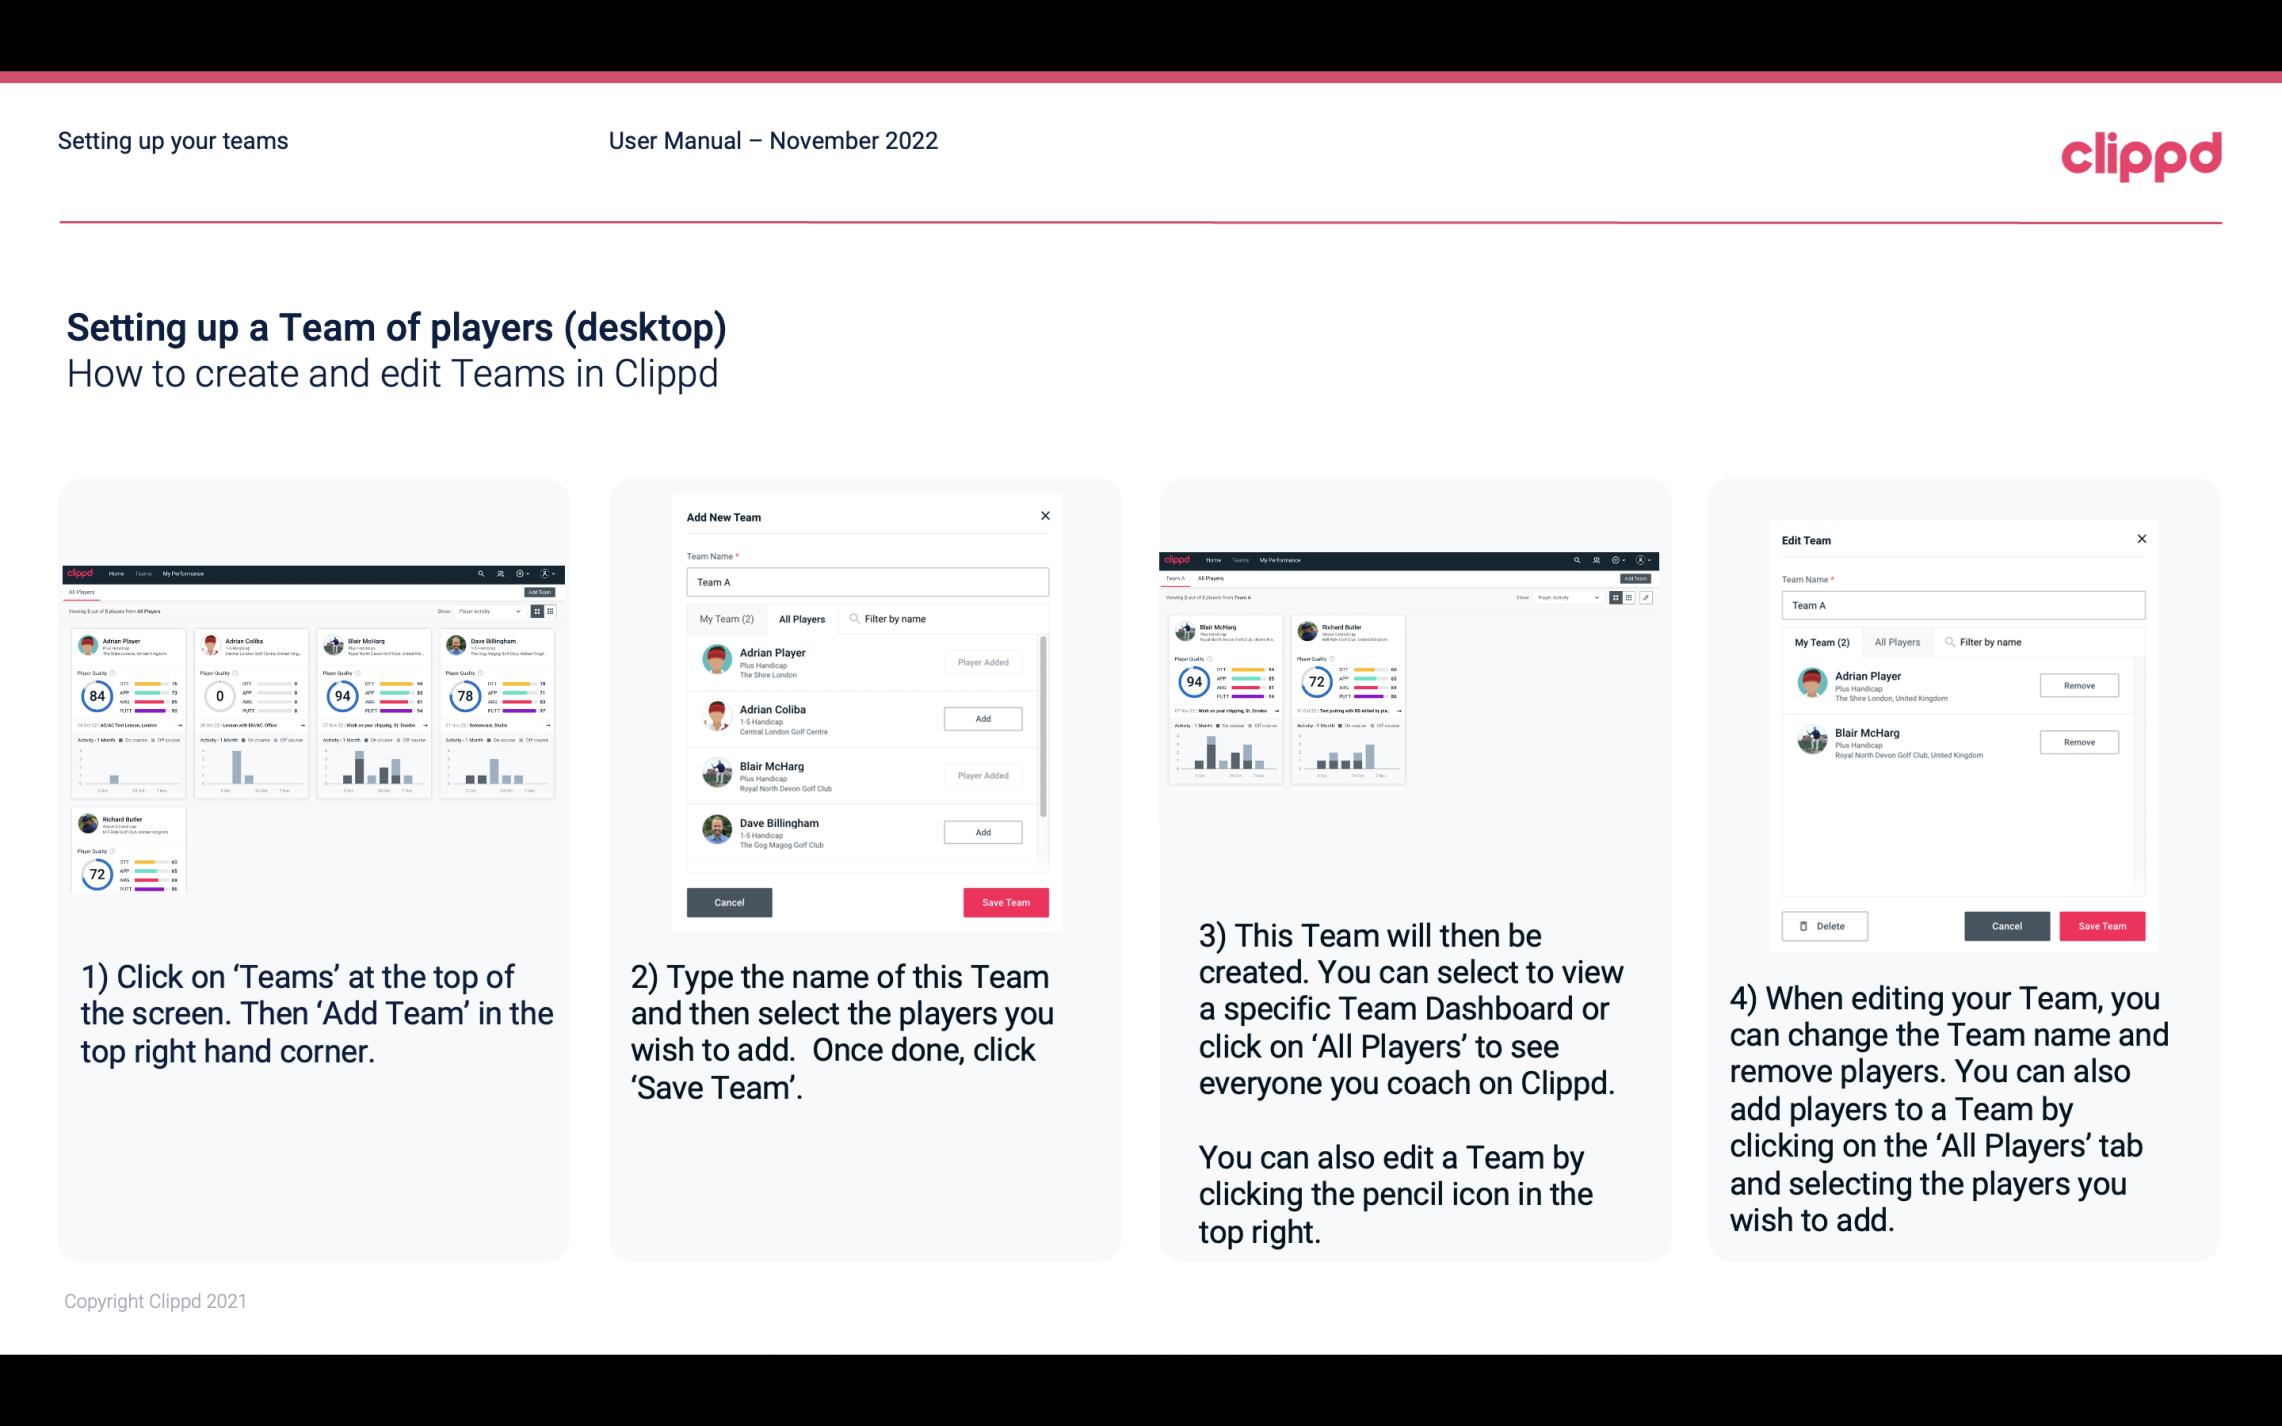2282x1426 pixels.
Task: Click player profile thumbnail for Blair McHarg
Action: click(716, 774)
